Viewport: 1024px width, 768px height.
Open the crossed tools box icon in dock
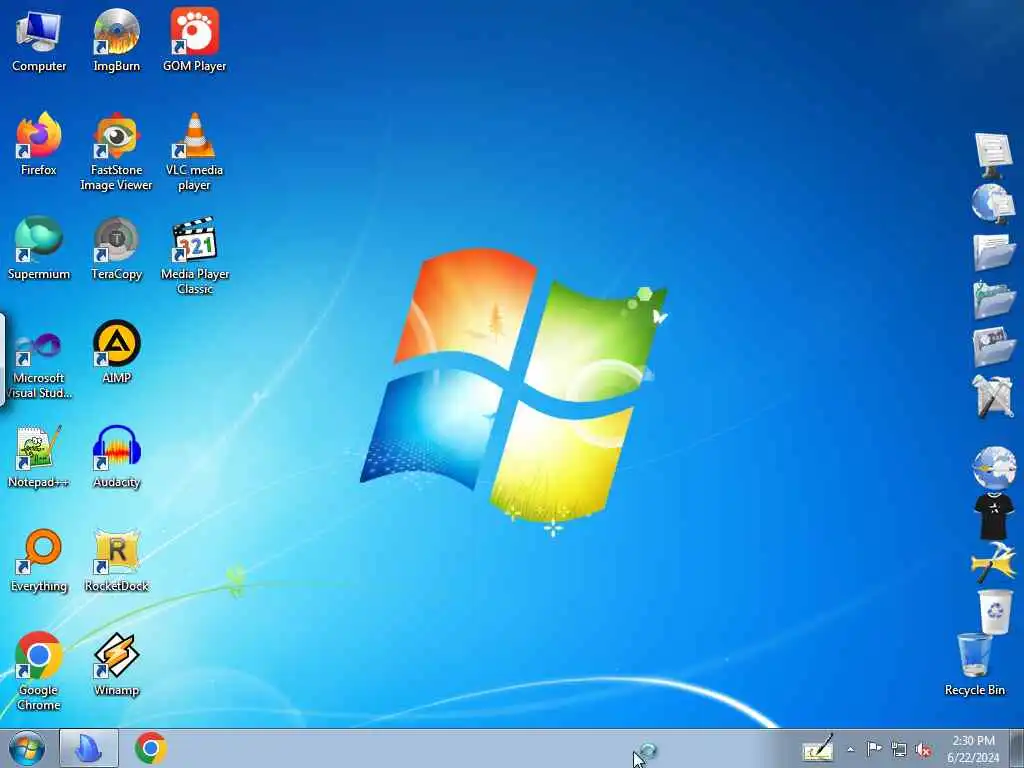[x=993, y=396]
